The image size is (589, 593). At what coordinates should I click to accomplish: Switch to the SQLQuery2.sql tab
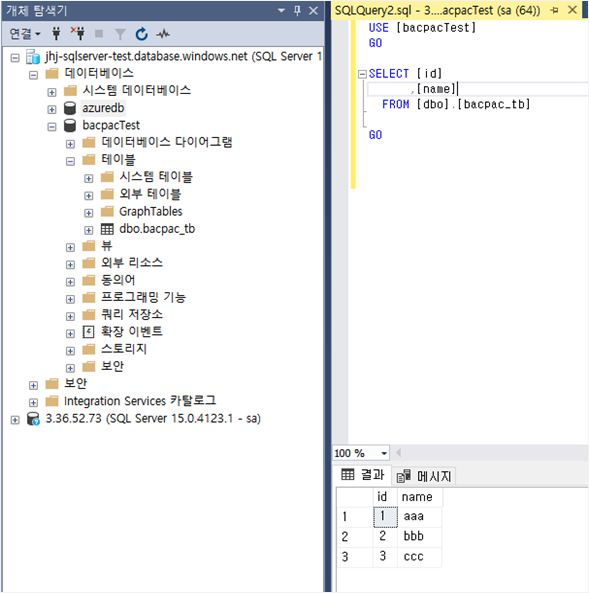pos(437,10)
